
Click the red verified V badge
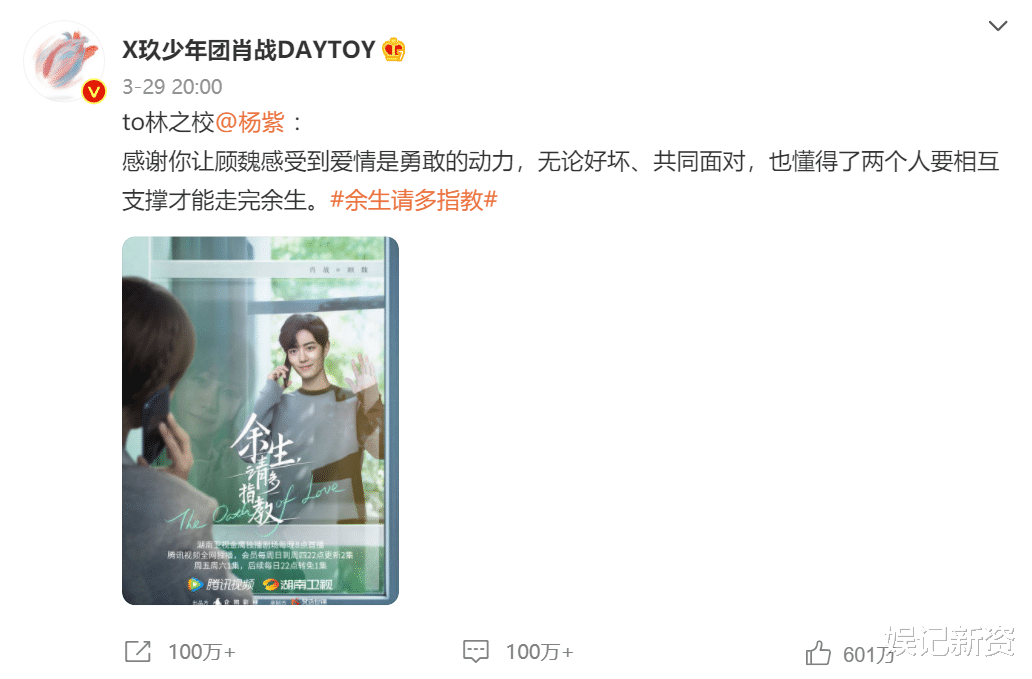94,91
